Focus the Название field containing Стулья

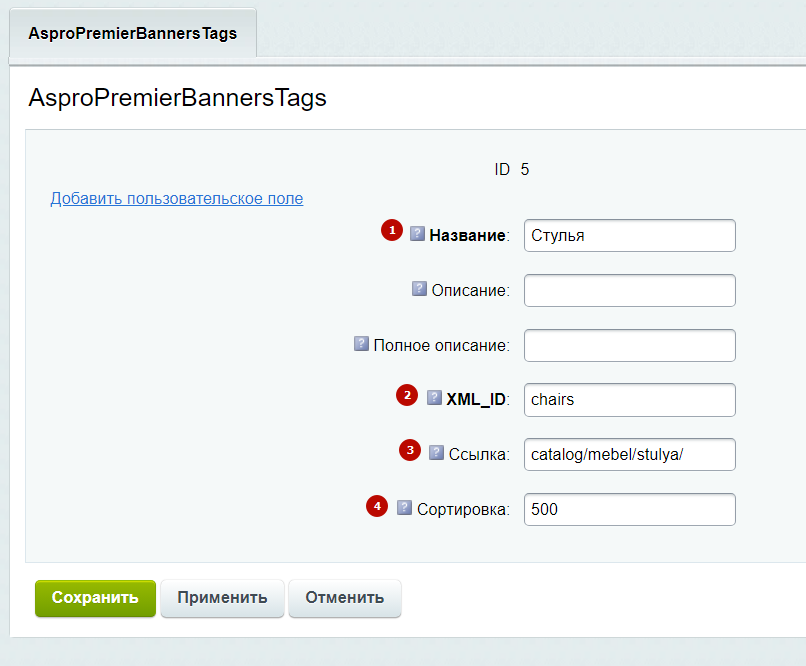[629, 236]
